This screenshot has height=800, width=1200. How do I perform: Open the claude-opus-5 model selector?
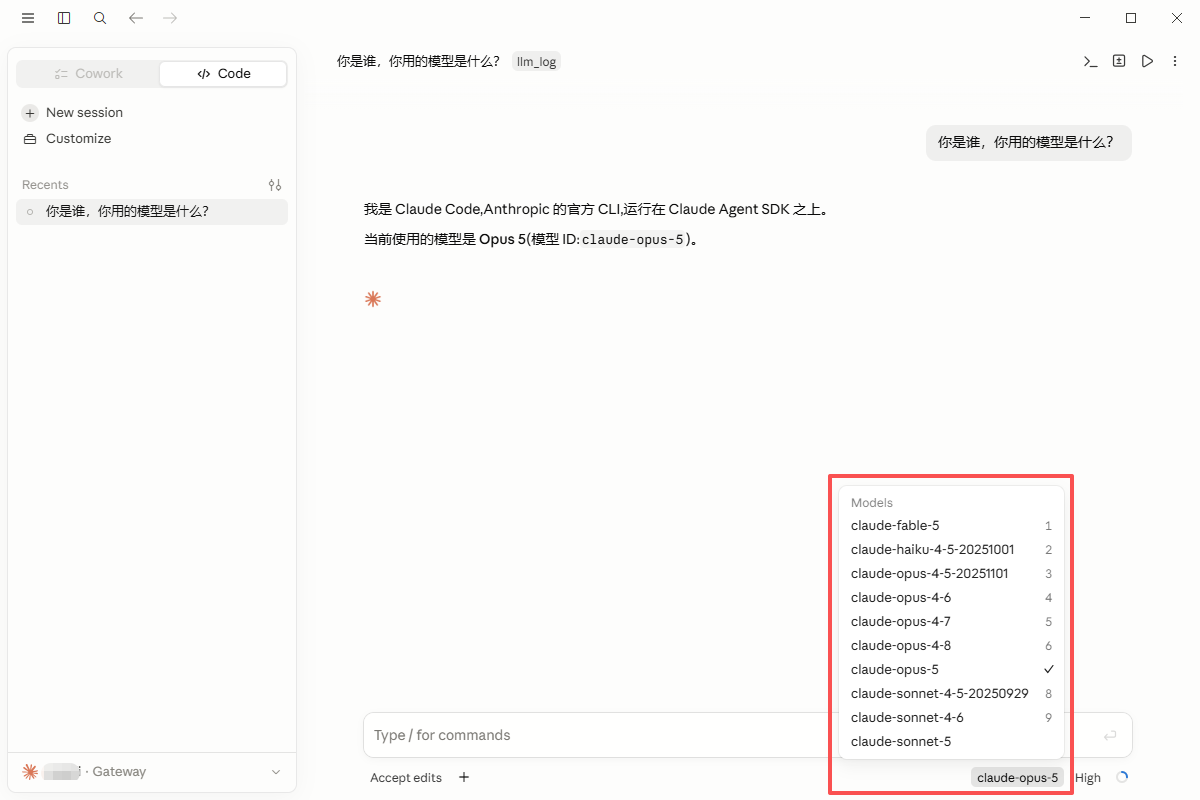point(1017,777)
